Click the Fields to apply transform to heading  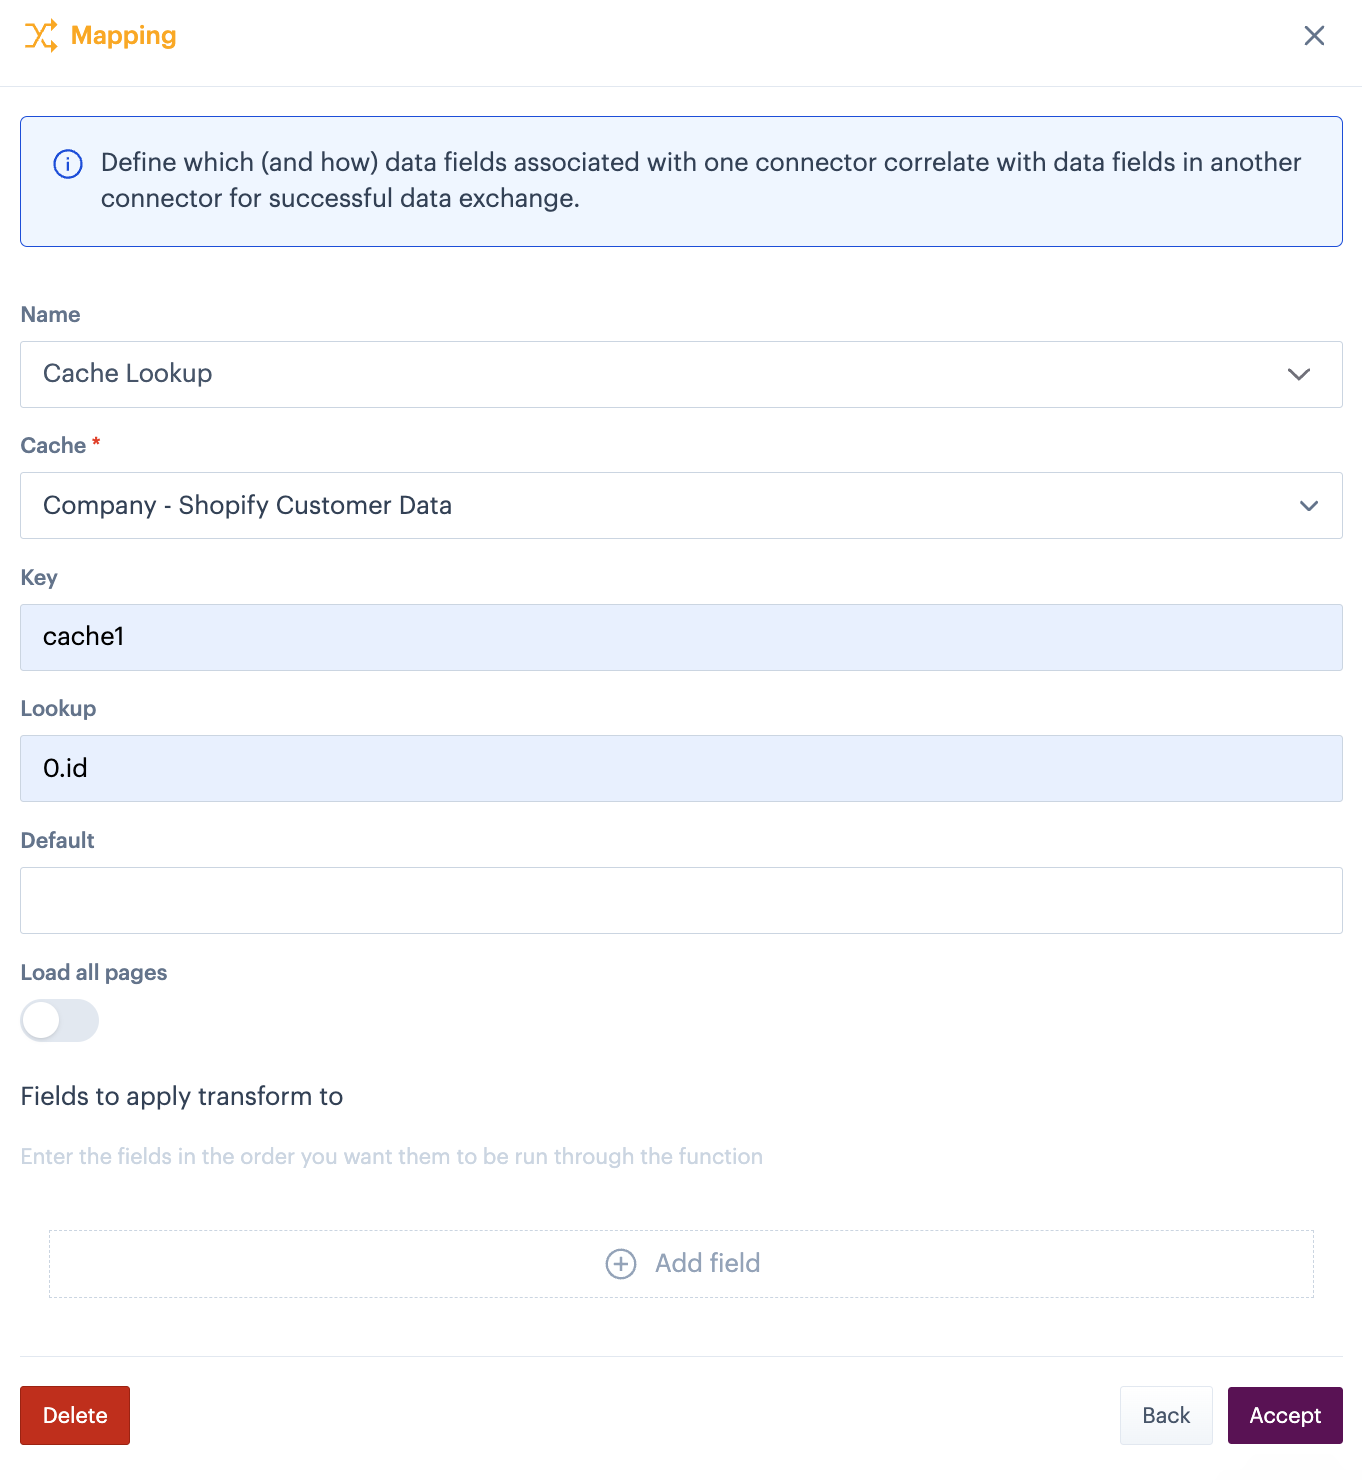pos(181,1097)
